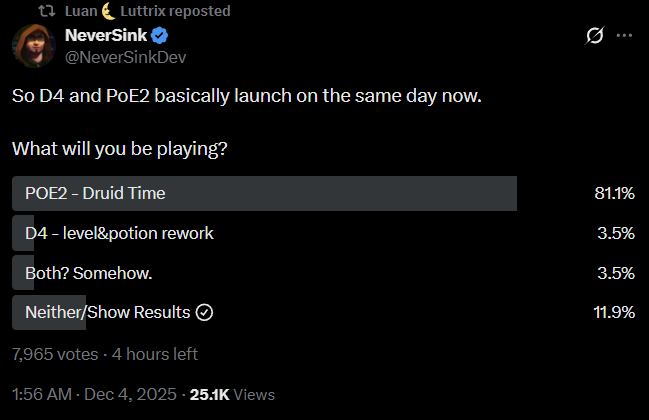649x420 pixels.
Task: Click the NeverSink display name
Action: coord(105,37)
